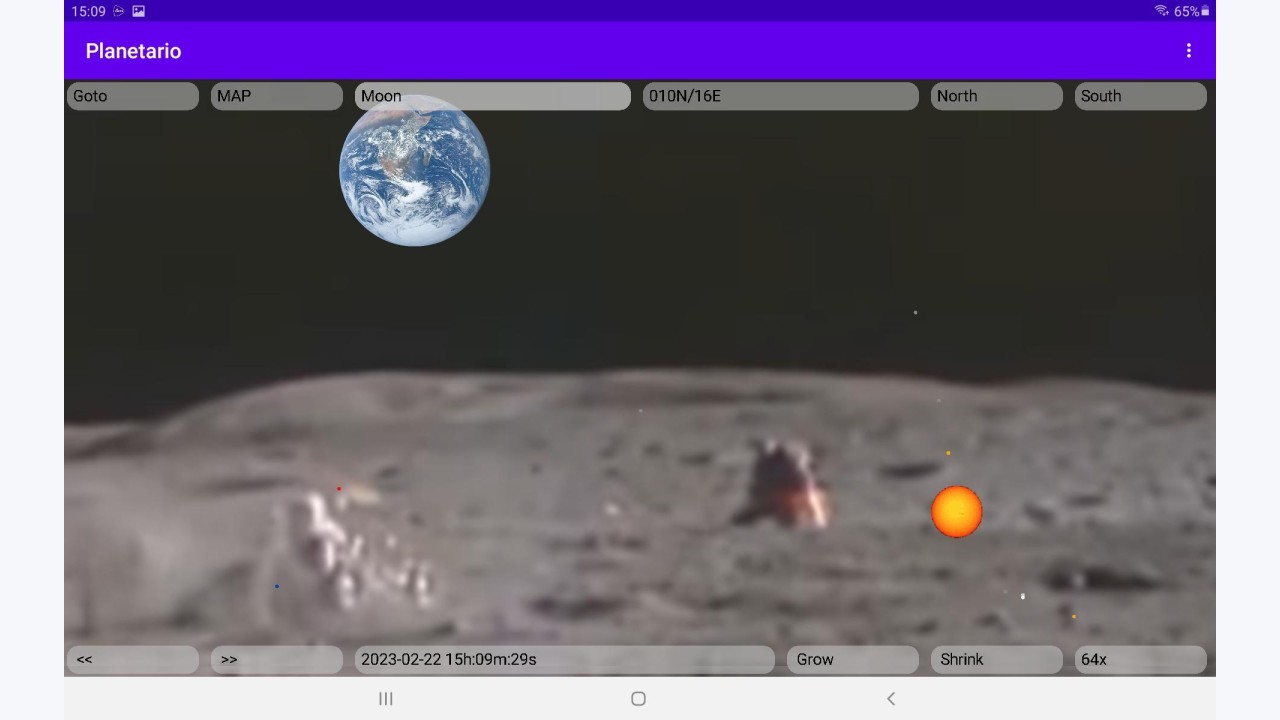Tap the Android recent apps icon
The width and height of the screenshot is (1280, 720).
tap(386, 699)
